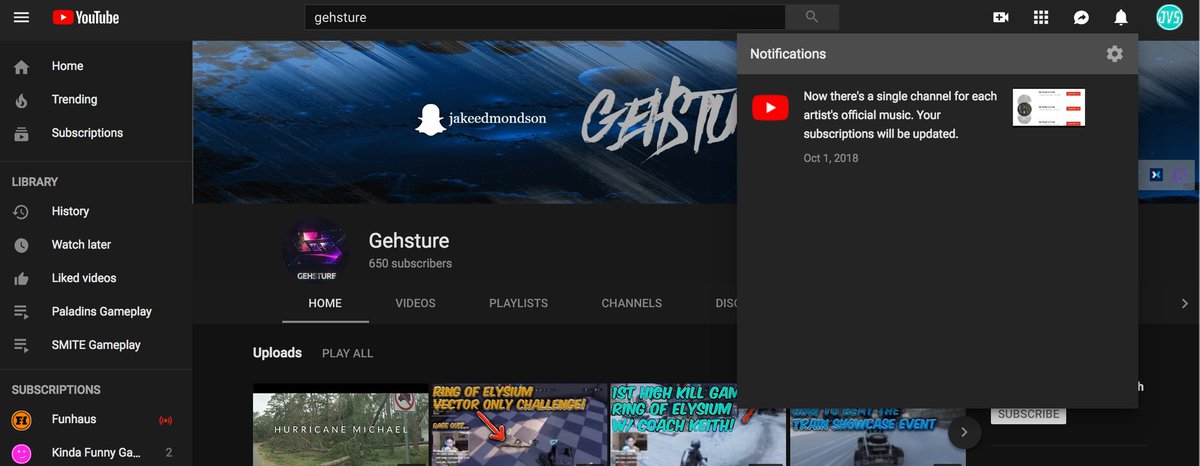Open the Hurricane Michael video thumbnail

coord(341,425)
